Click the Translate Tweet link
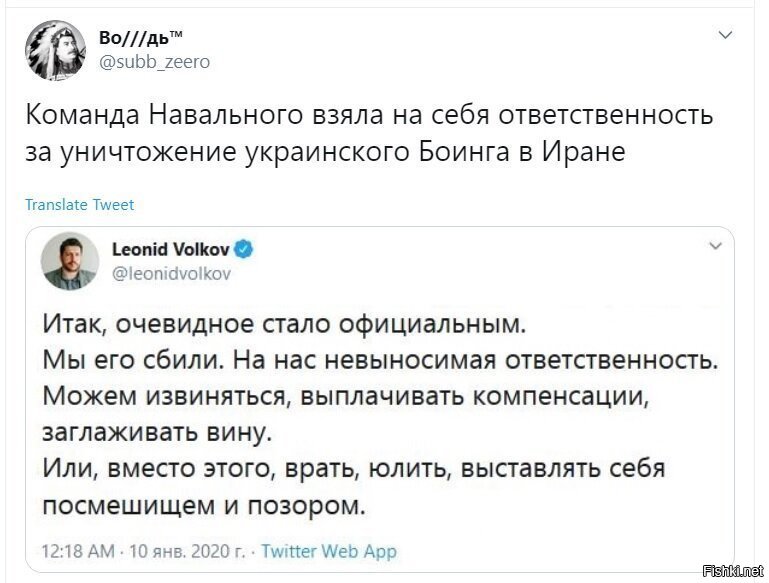 tap(79, 204)
